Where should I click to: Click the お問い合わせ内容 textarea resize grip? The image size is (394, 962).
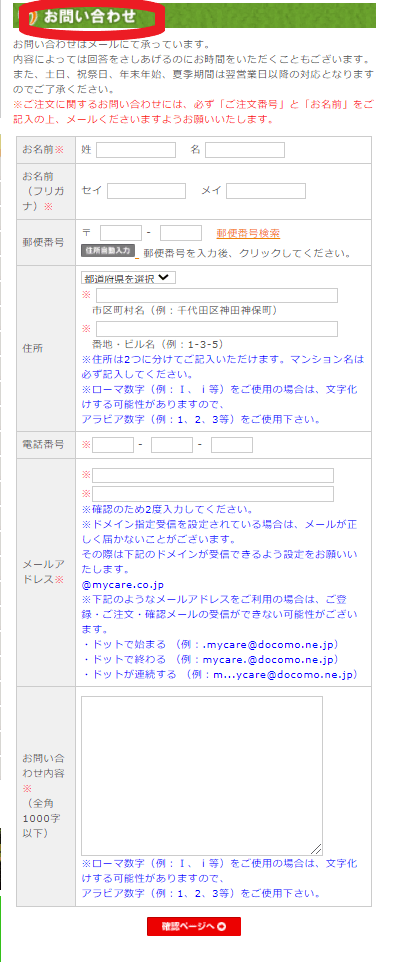coord(317,850)
